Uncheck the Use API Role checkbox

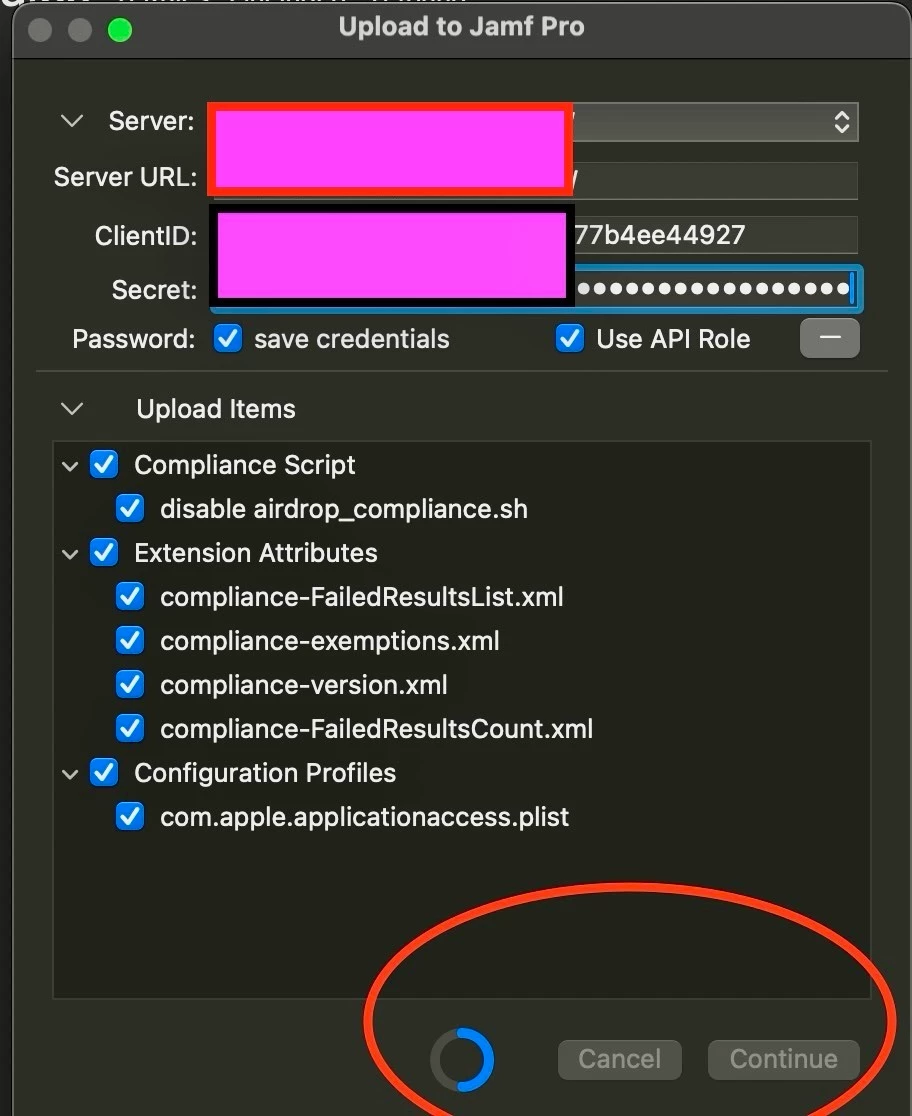click(x=570, y=339)
